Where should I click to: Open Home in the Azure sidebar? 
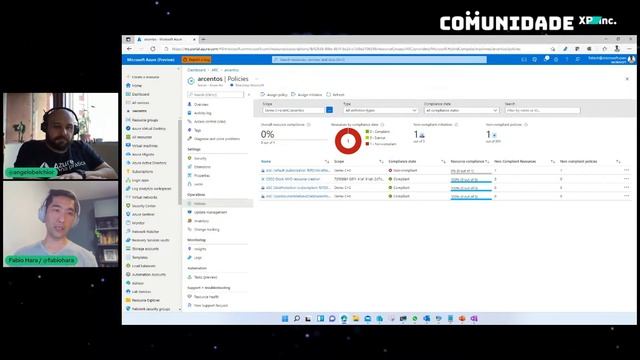coord(136,85)
